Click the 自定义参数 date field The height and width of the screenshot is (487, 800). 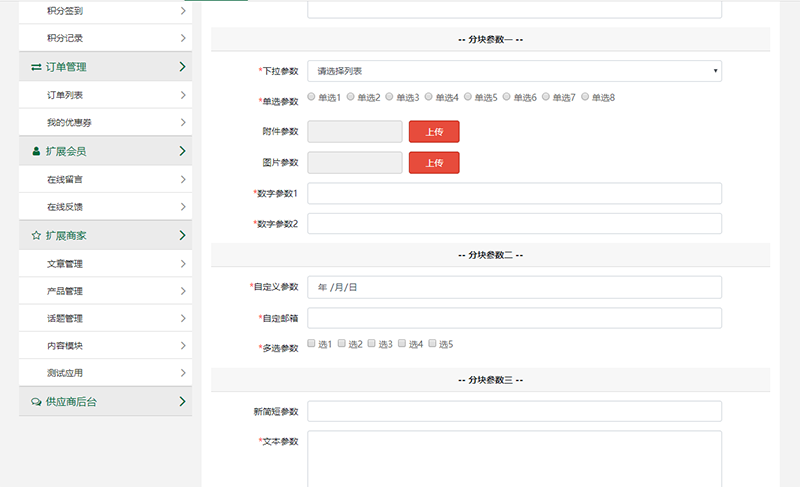pos(514,287)
